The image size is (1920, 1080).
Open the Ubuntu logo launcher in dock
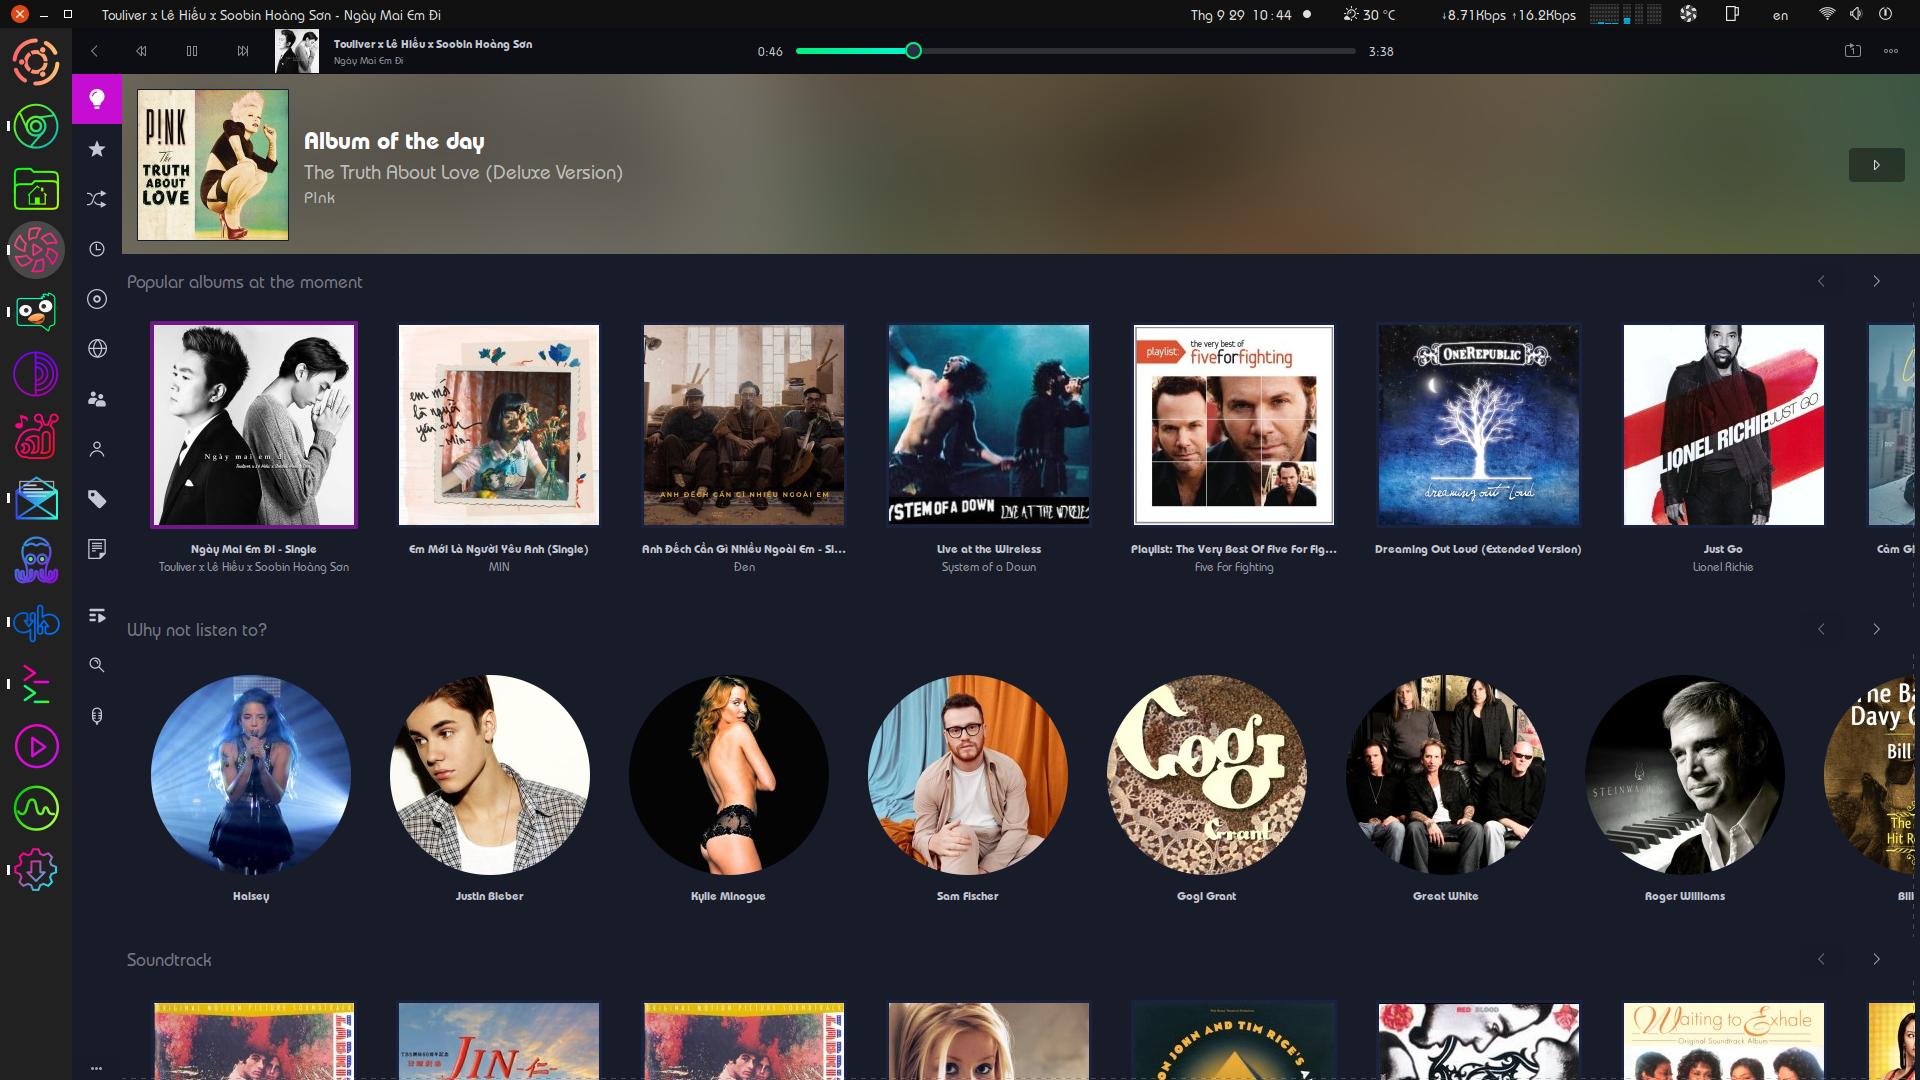pos(36,62)
